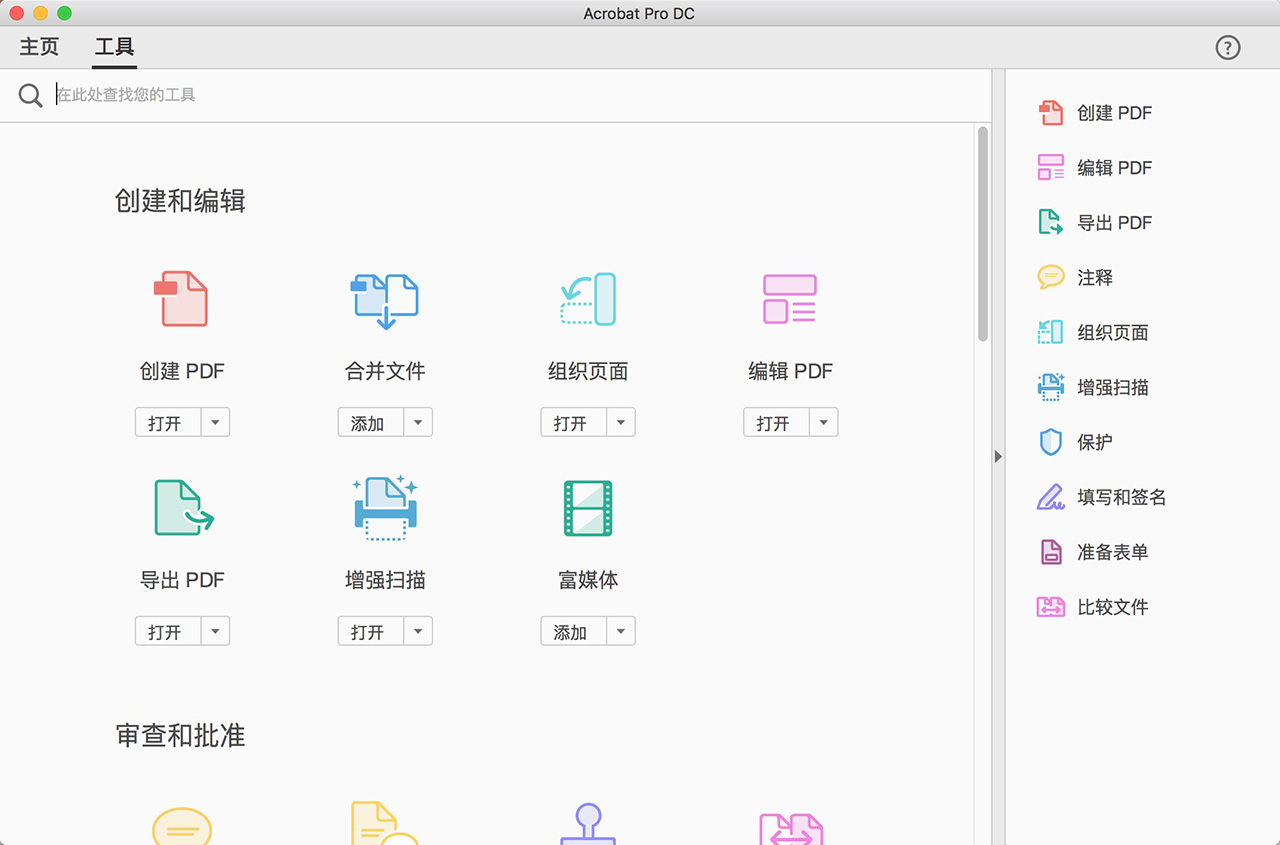Open the Export PDF (导出 PDF) grid icon

[x=184, y=507]
